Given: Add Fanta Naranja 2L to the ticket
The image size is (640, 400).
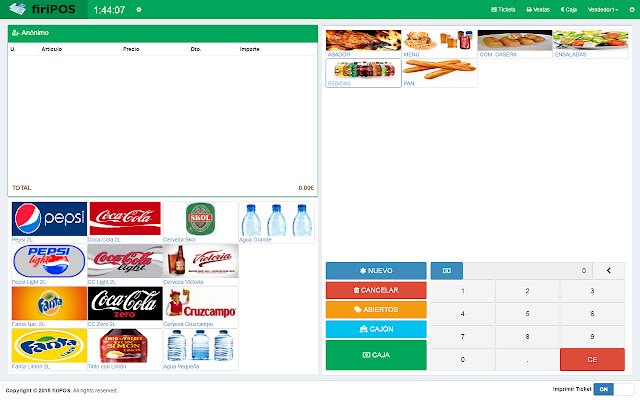Looking at the screenshot, I should pos(49,307).
